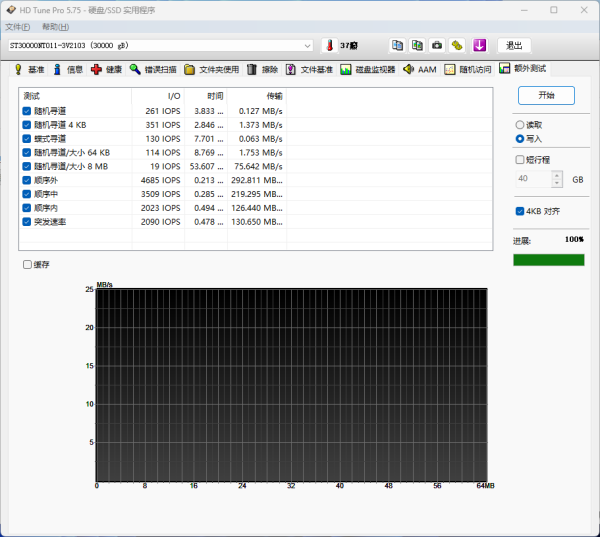Screen dimensions: 600x537
Task: Uncheck the 随机寻道 4 KB test
Action: 27,125
